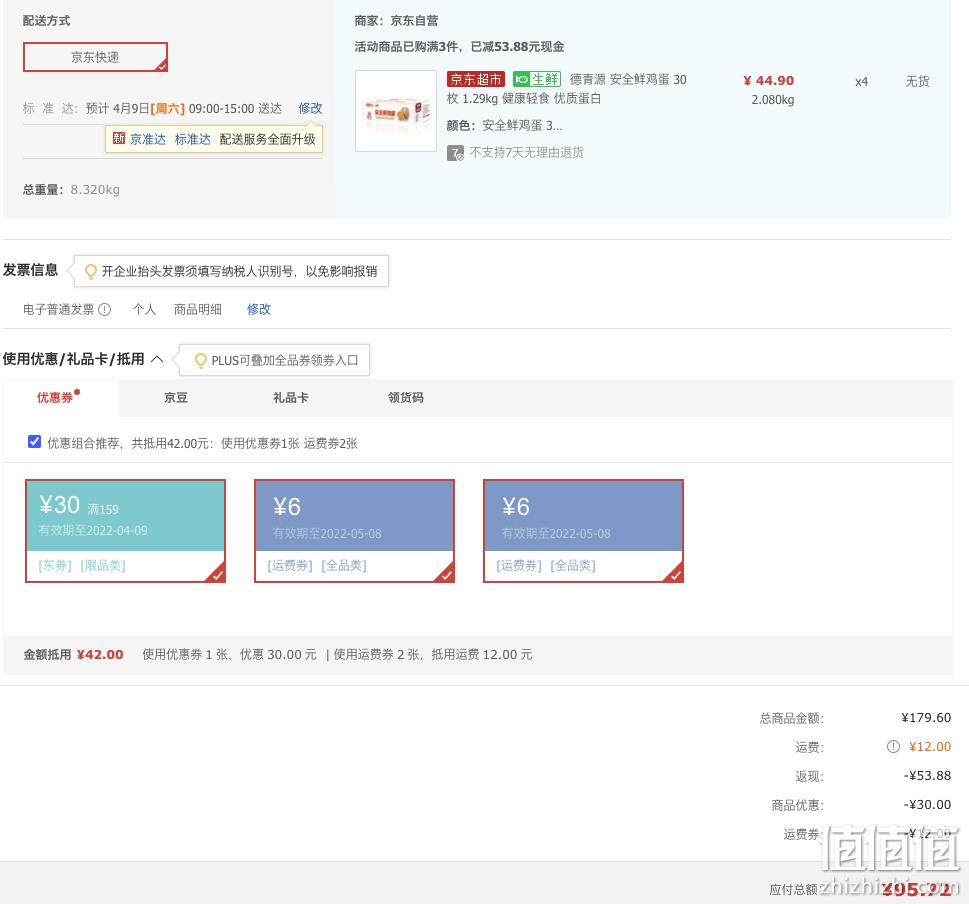This screenshot has height=904, width=969.
Task: Uncheck the 优惠组合推荐 checkbox
Action: (x=35, y=442)
